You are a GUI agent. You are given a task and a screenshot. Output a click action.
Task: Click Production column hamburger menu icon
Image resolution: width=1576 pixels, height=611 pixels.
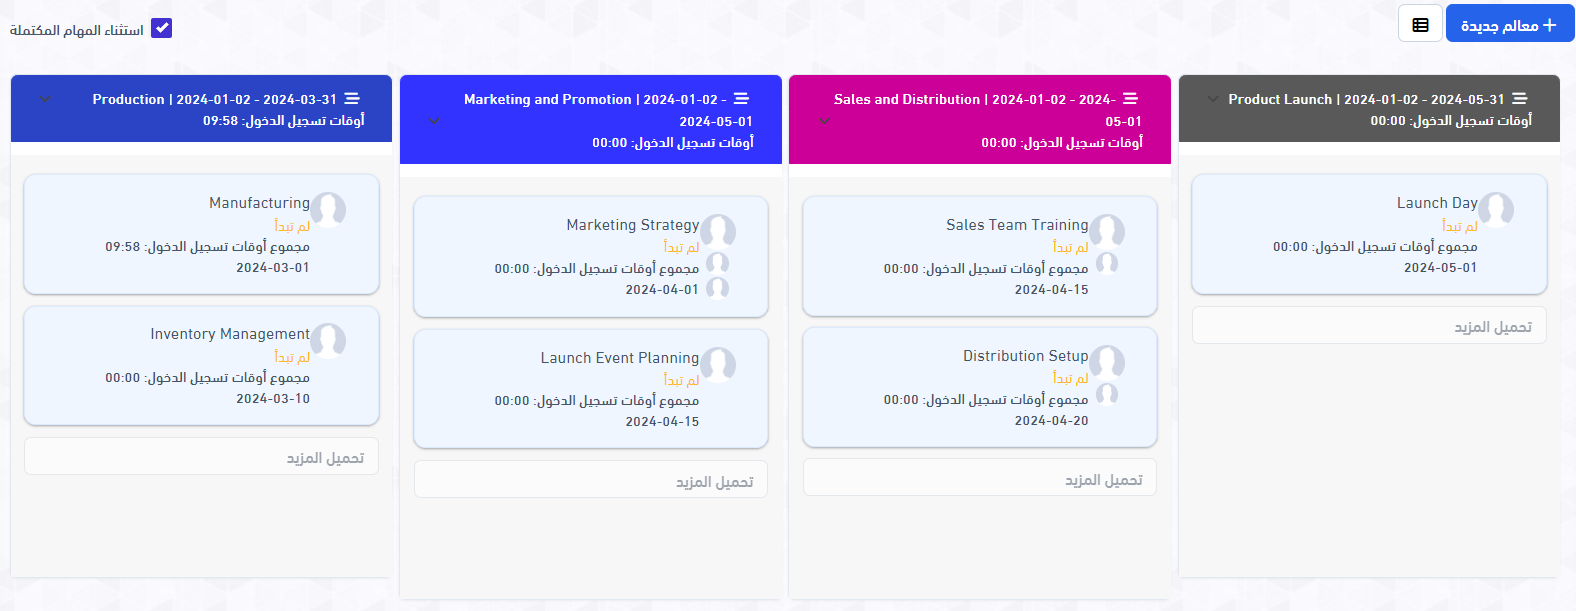[352, 99]
